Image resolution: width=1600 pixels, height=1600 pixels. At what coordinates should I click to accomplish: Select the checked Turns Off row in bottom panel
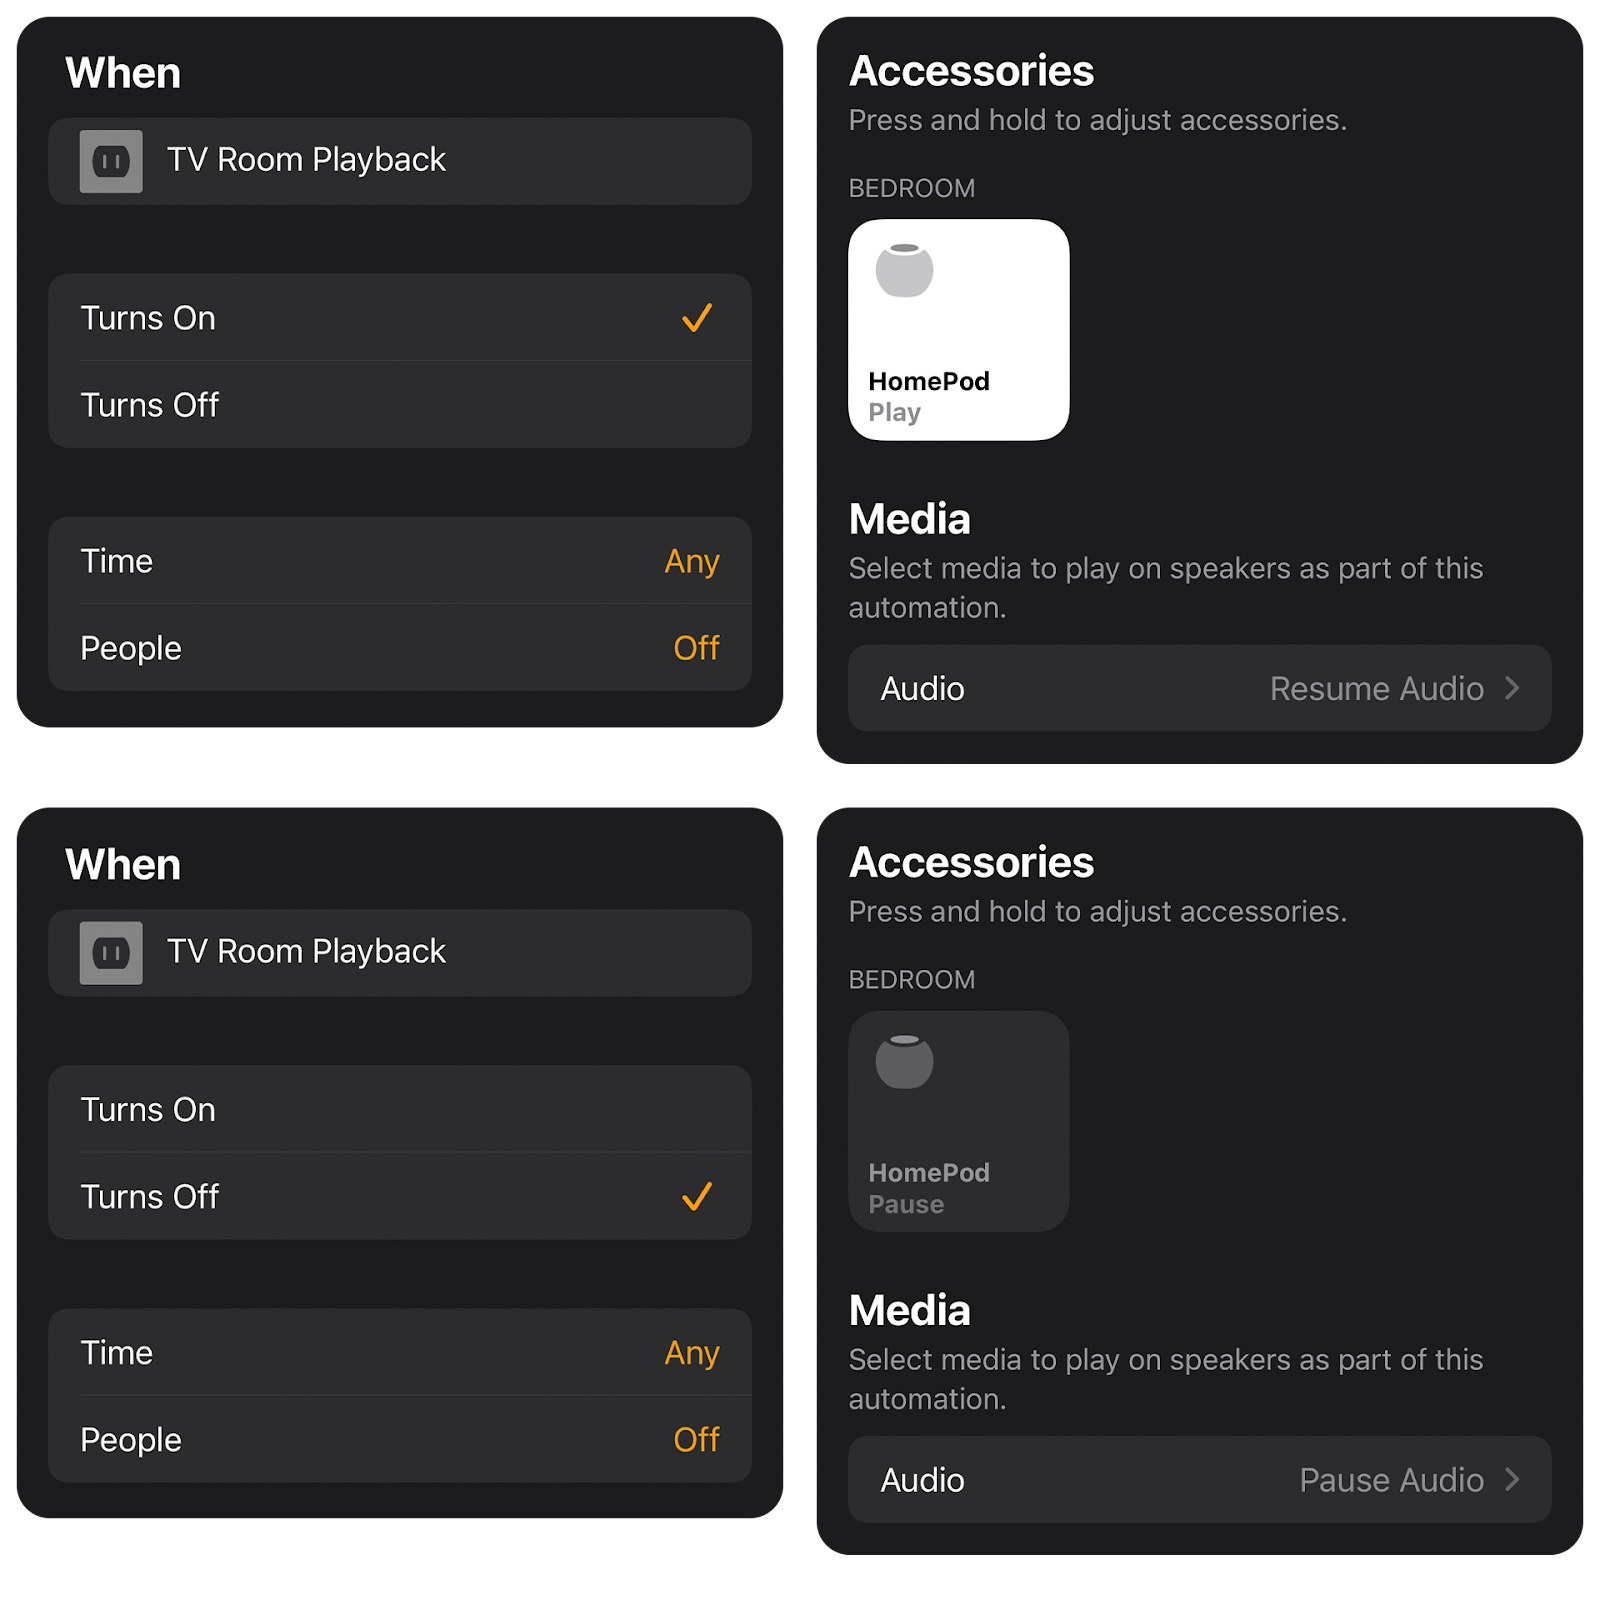click(400, 1196)
